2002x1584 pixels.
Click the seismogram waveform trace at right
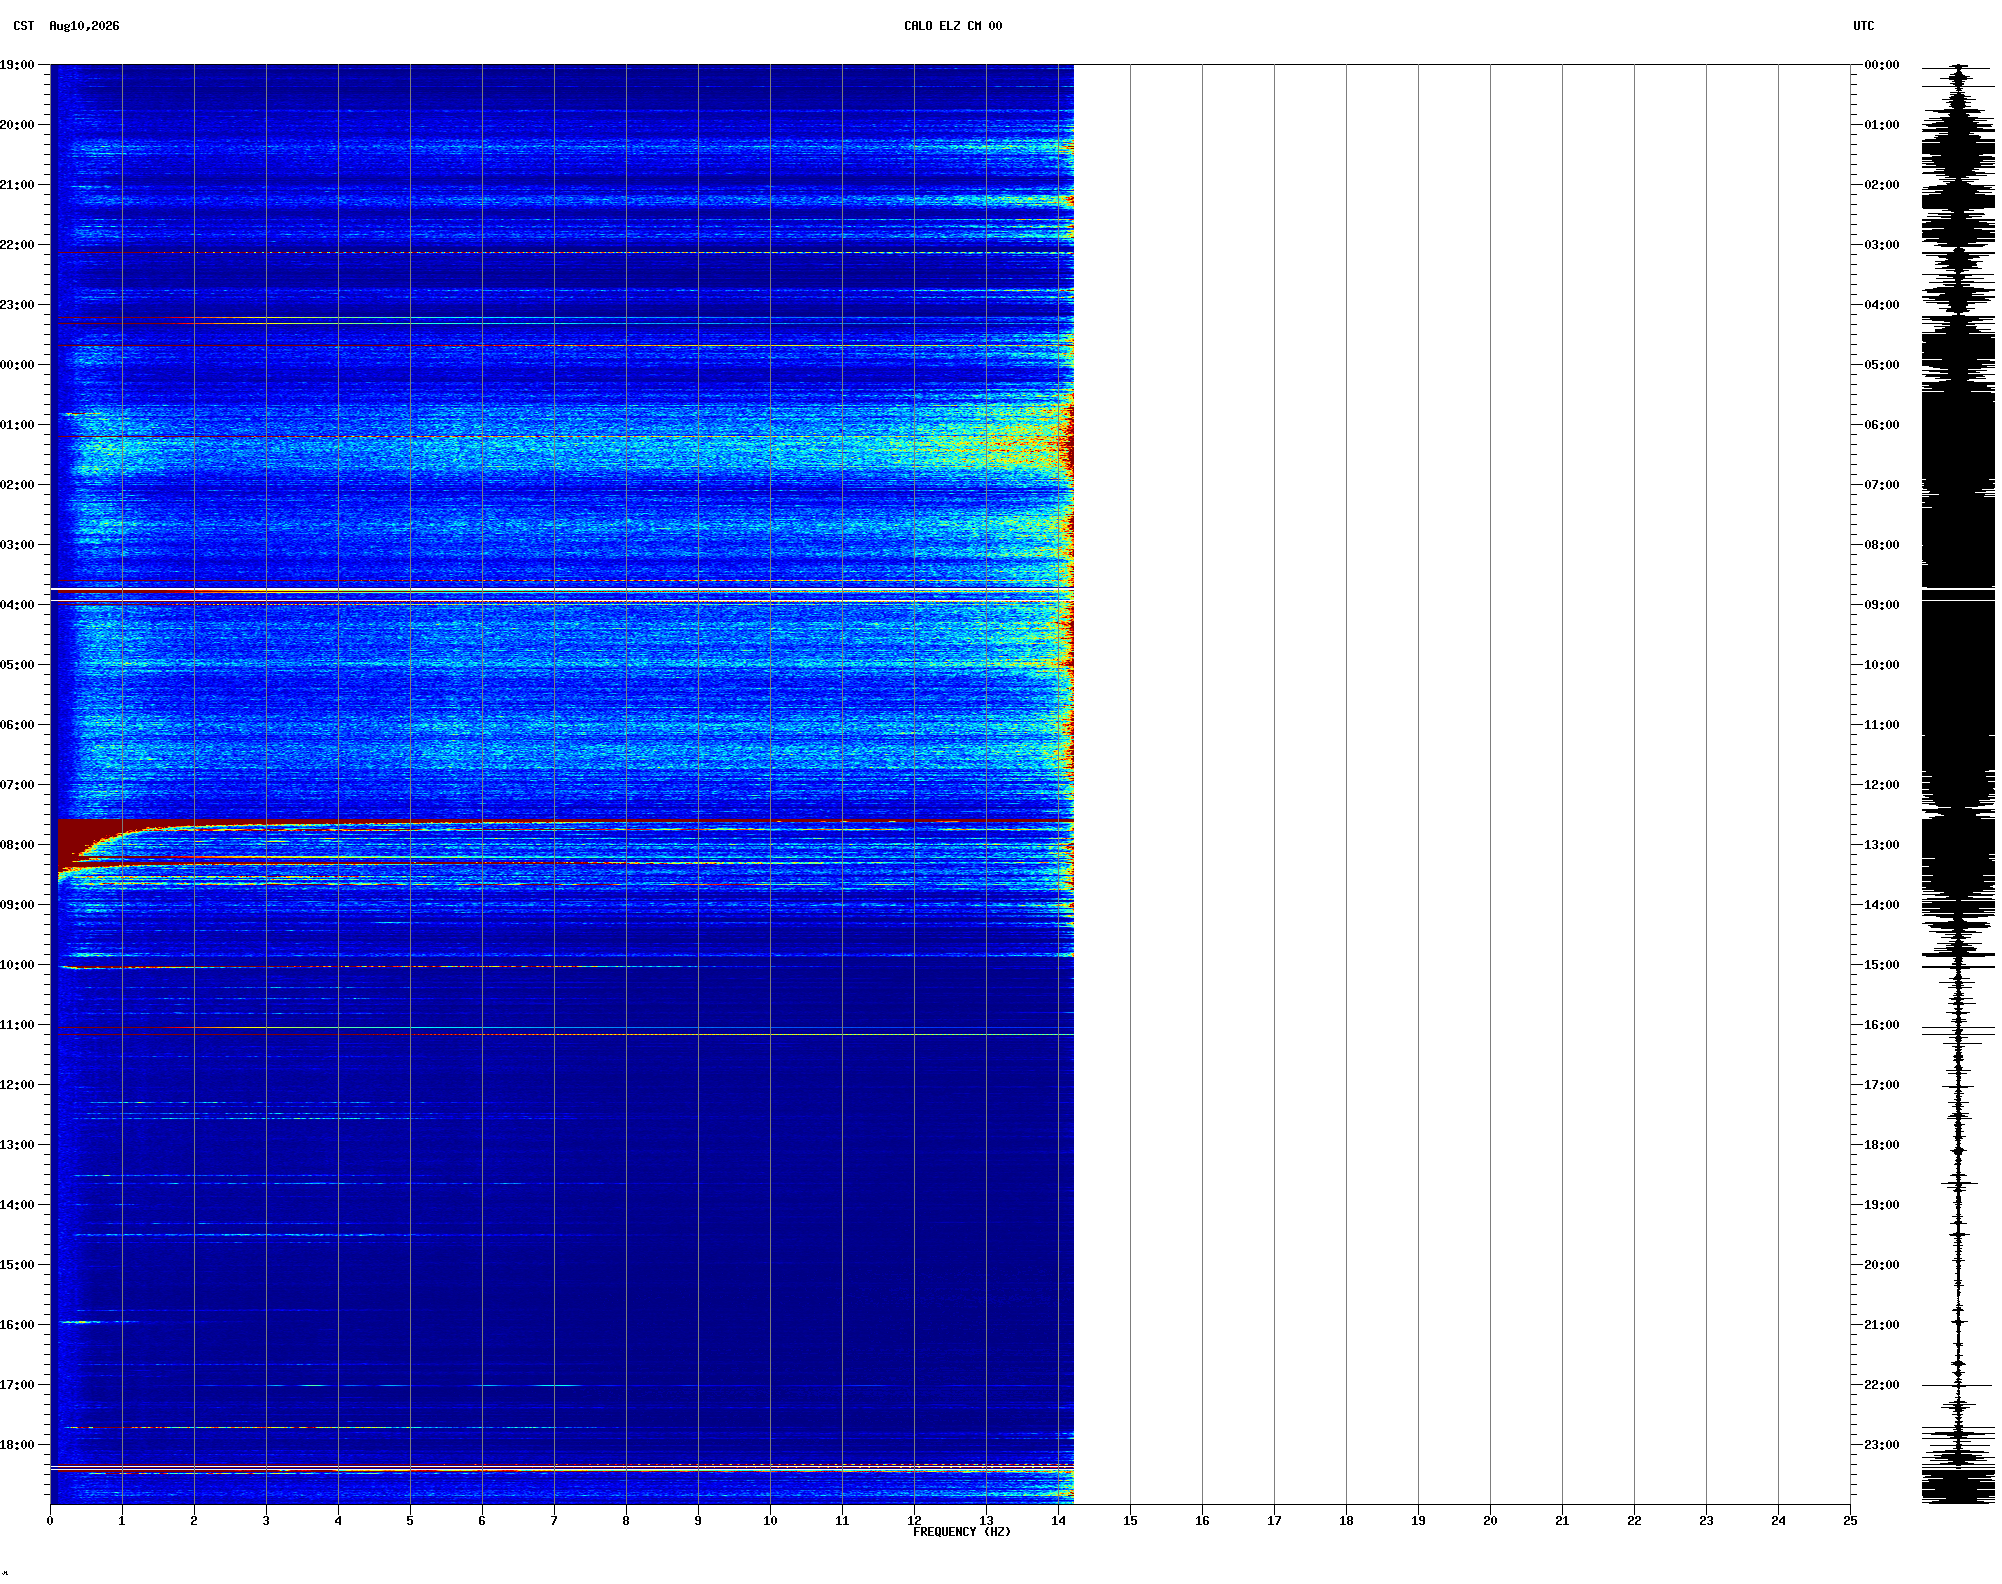[1958, 784]
